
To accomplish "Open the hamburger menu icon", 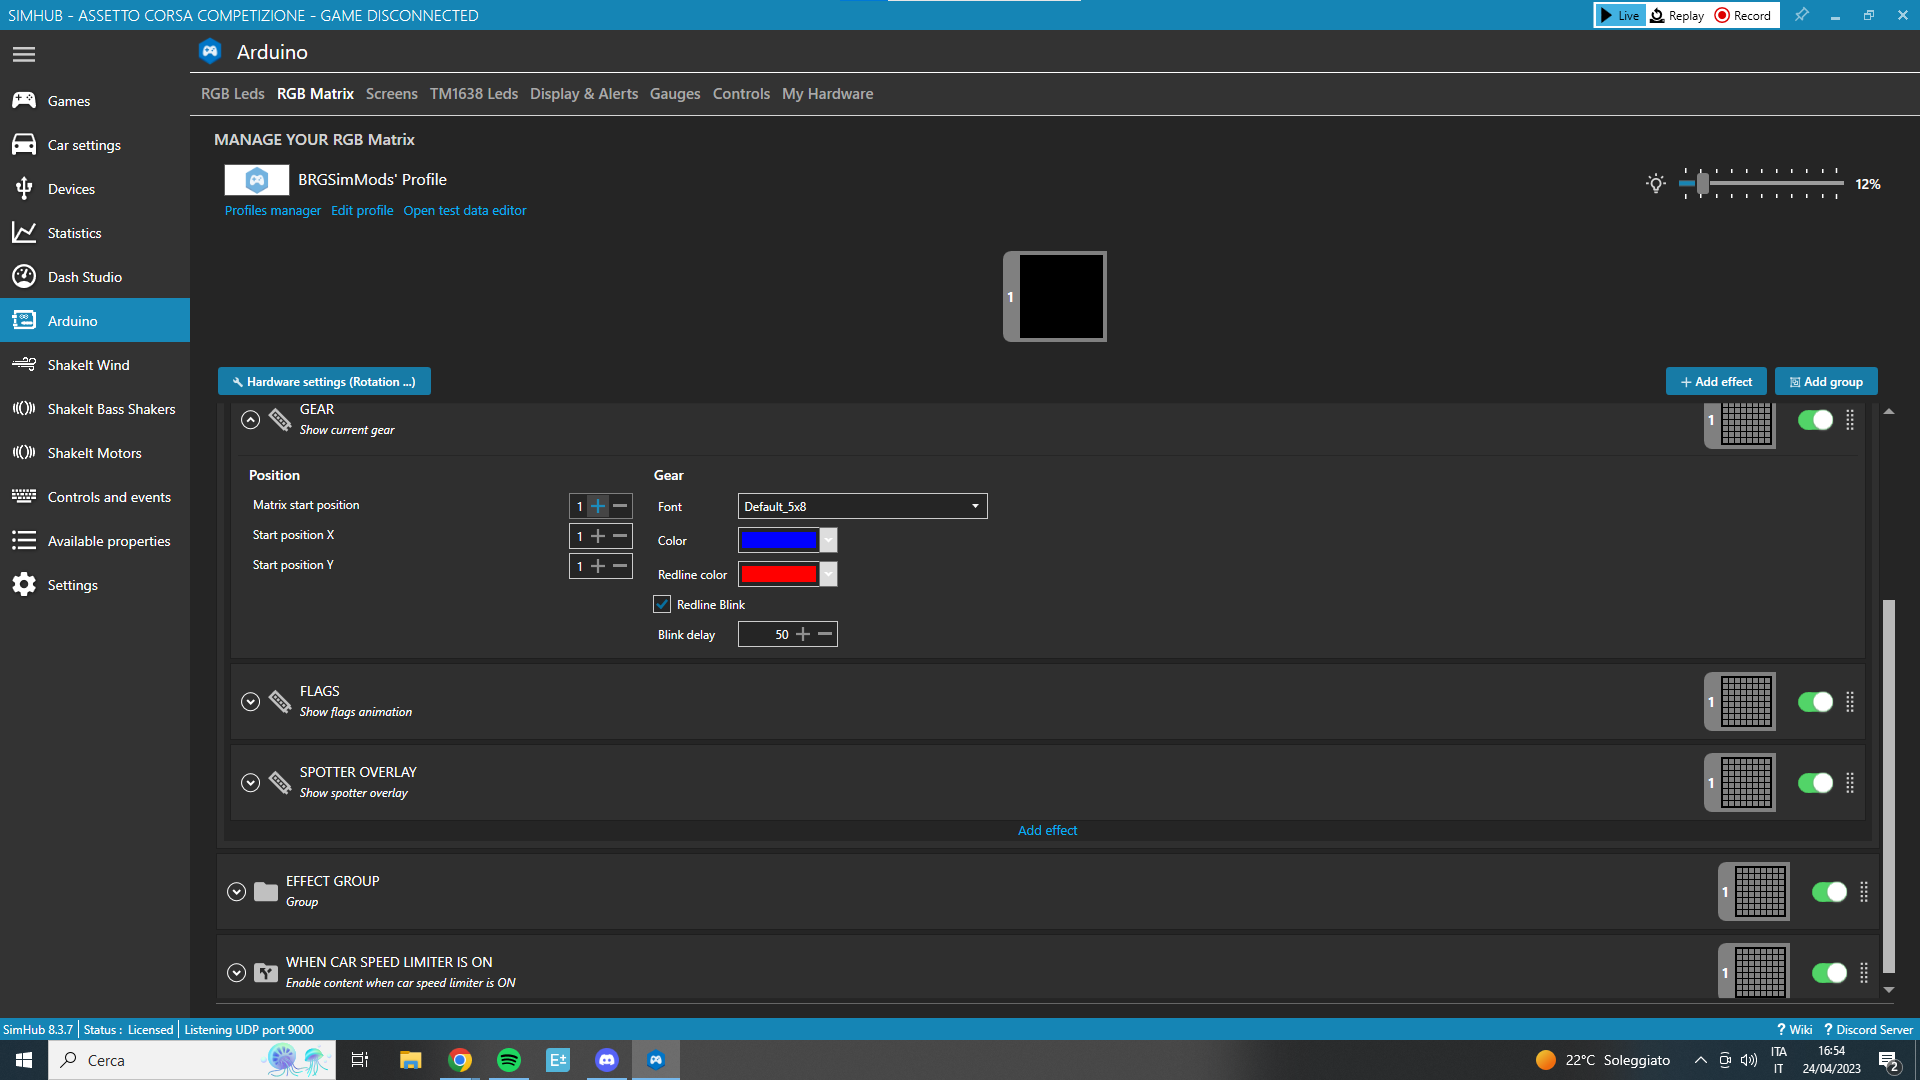I will coord(24,55).
